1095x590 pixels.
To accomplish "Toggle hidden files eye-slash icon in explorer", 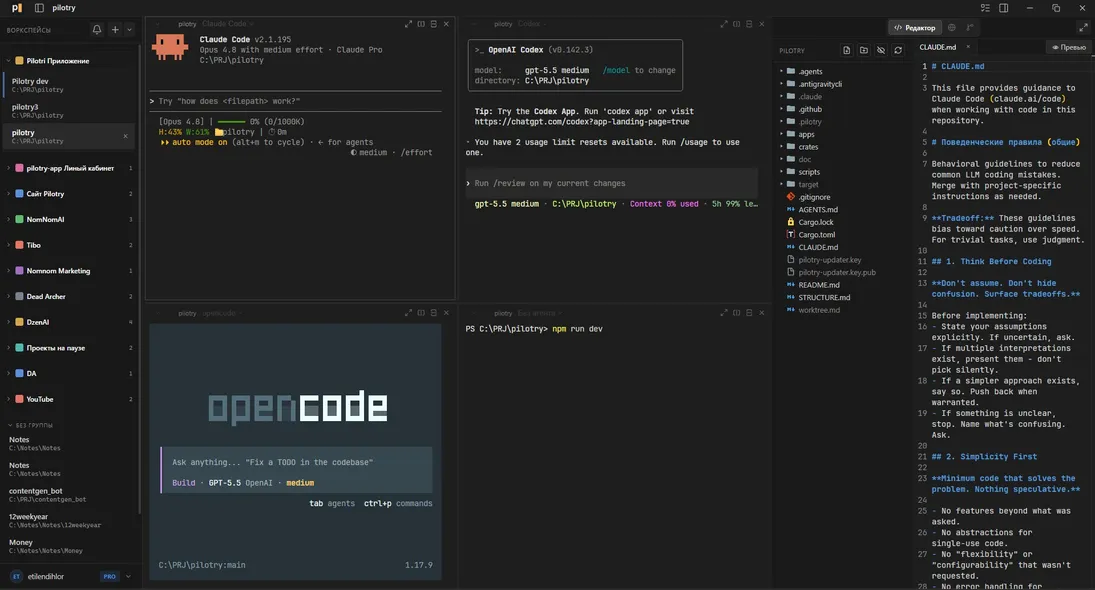I will tap(881, 50).
